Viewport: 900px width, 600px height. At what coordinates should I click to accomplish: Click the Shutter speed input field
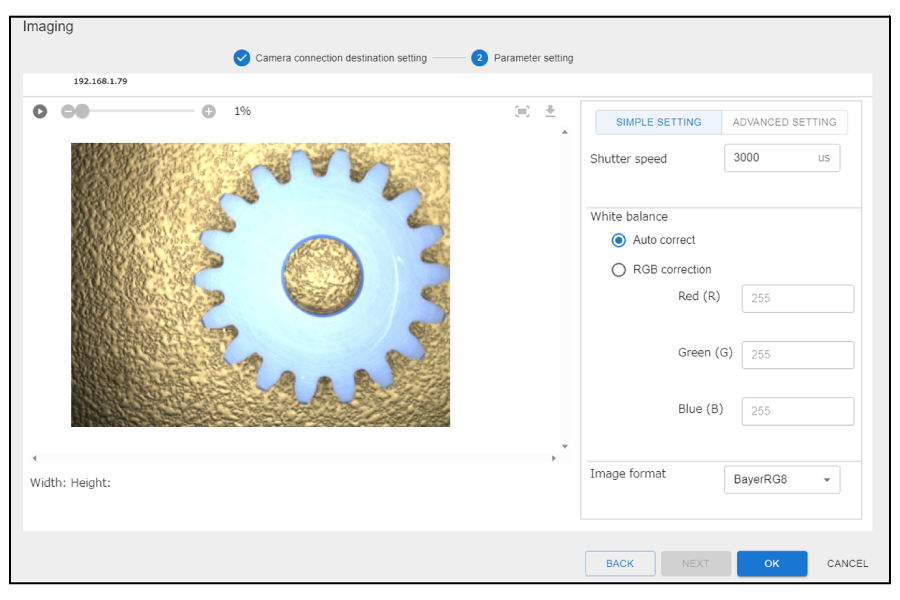(770, 158)
